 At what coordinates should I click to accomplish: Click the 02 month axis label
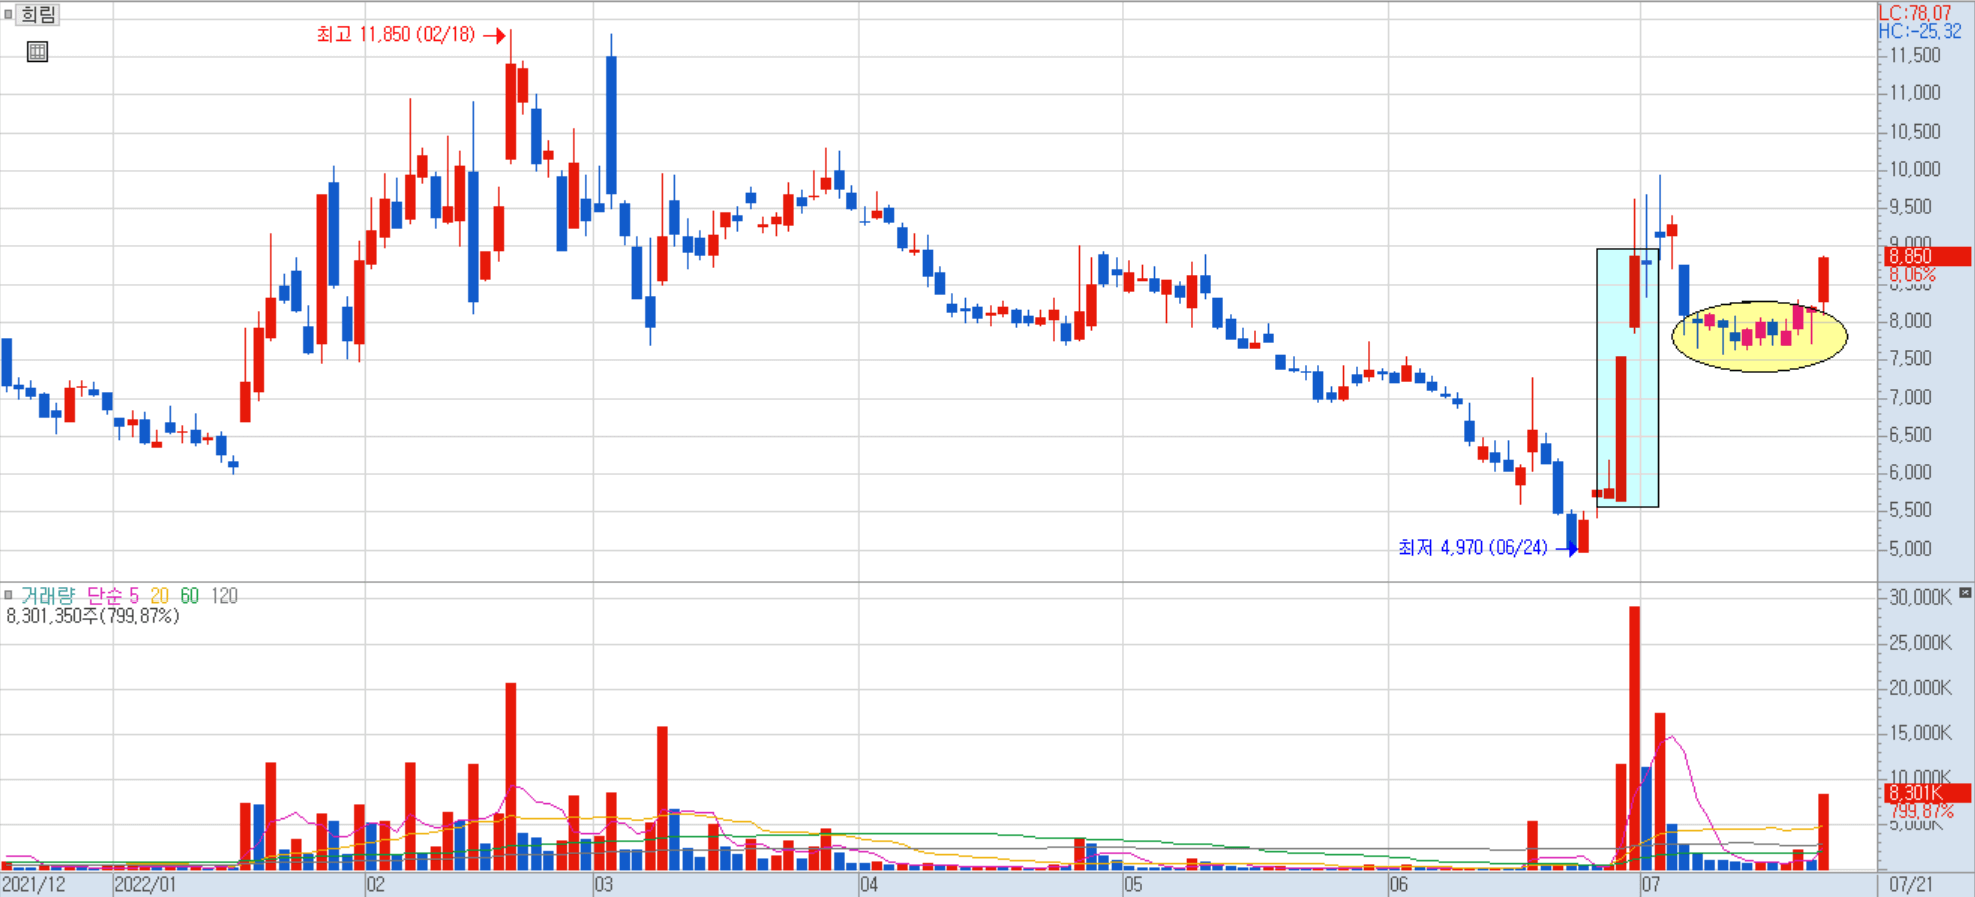click(376, 885)
